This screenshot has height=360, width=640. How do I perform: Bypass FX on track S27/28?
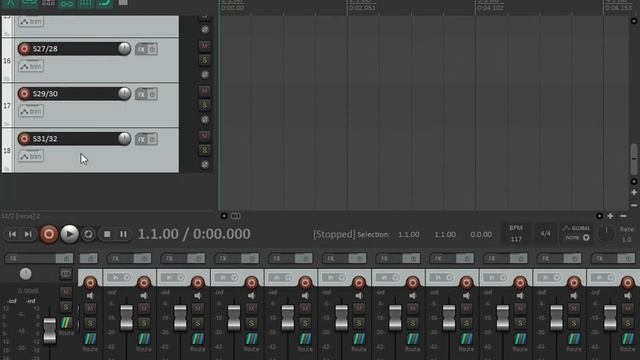coord(152,49)
